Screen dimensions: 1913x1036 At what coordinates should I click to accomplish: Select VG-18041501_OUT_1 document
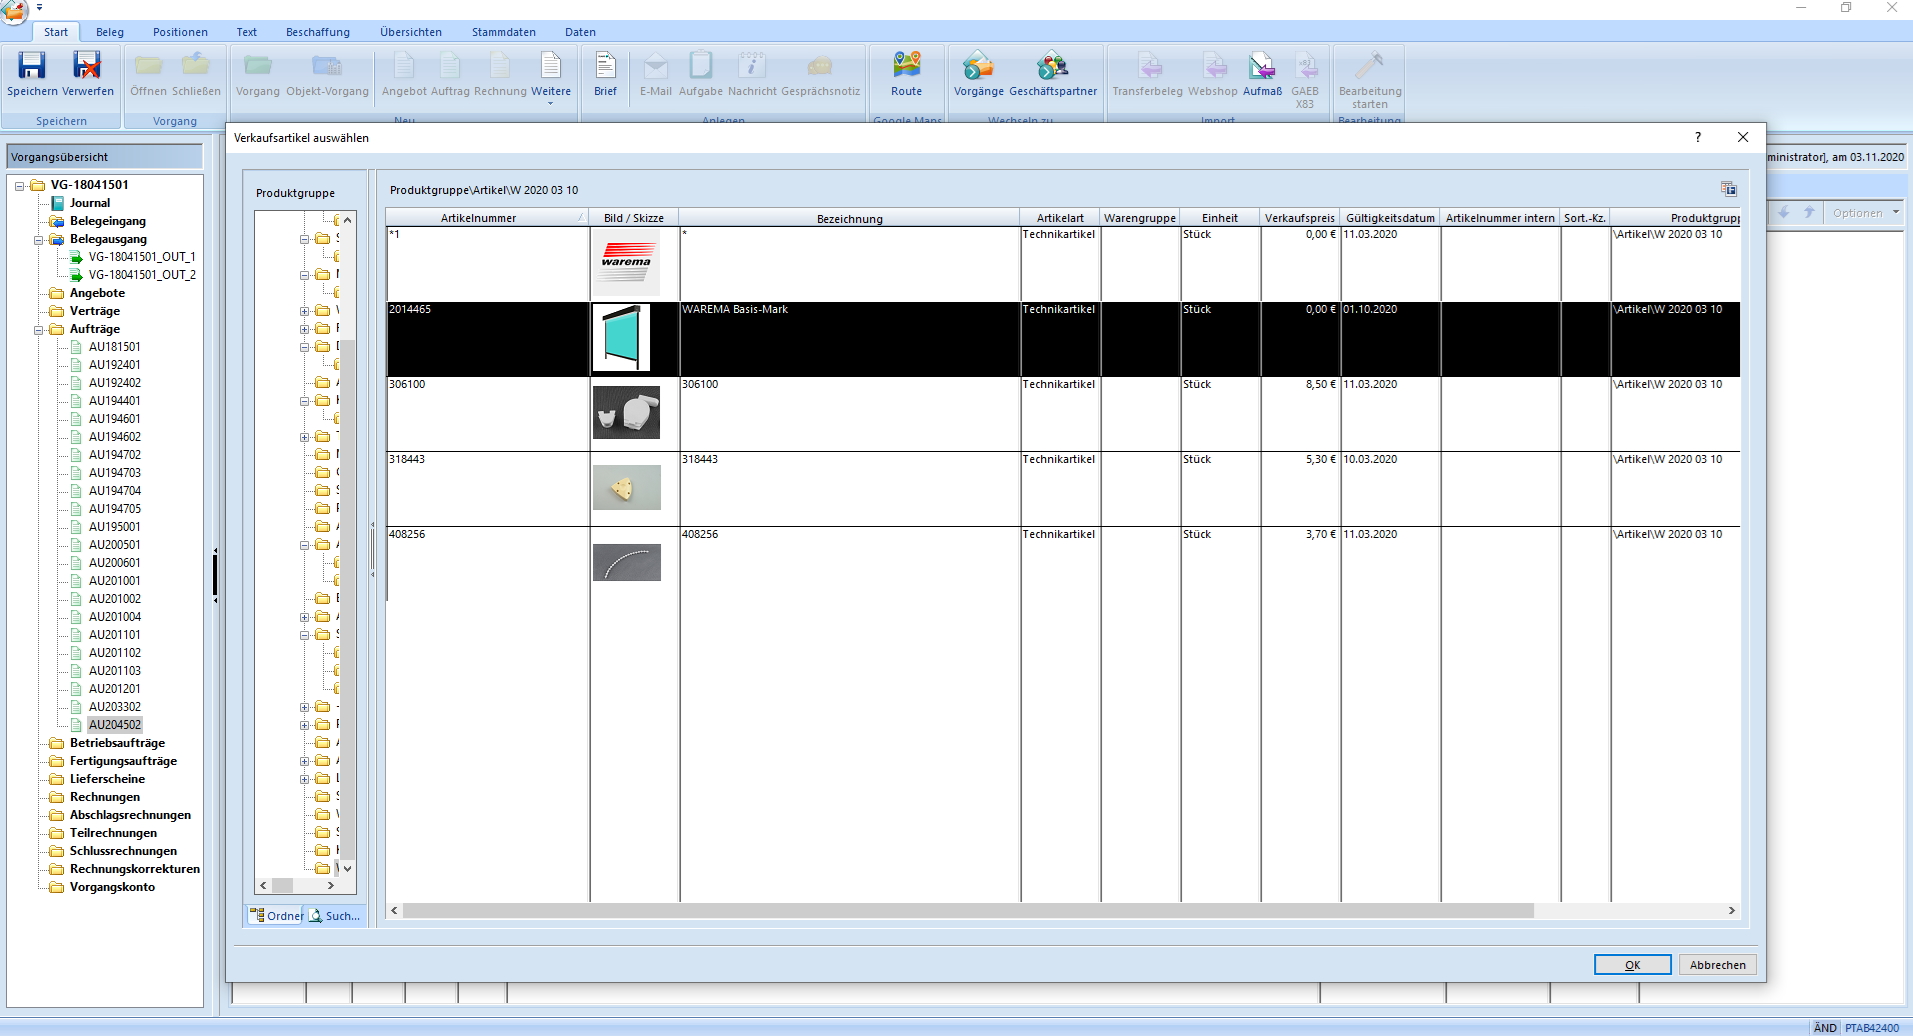click(142, 257)
